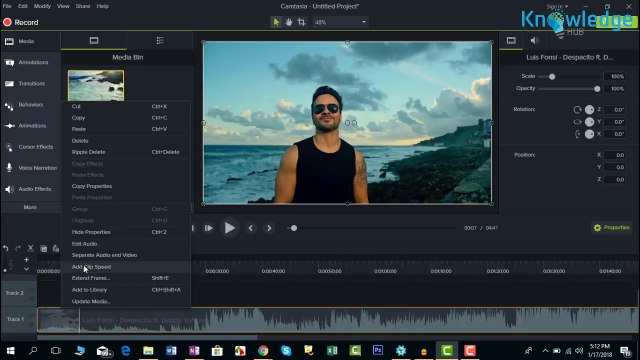Choose Ripple Delete from context menu

(x=126, y=152)
